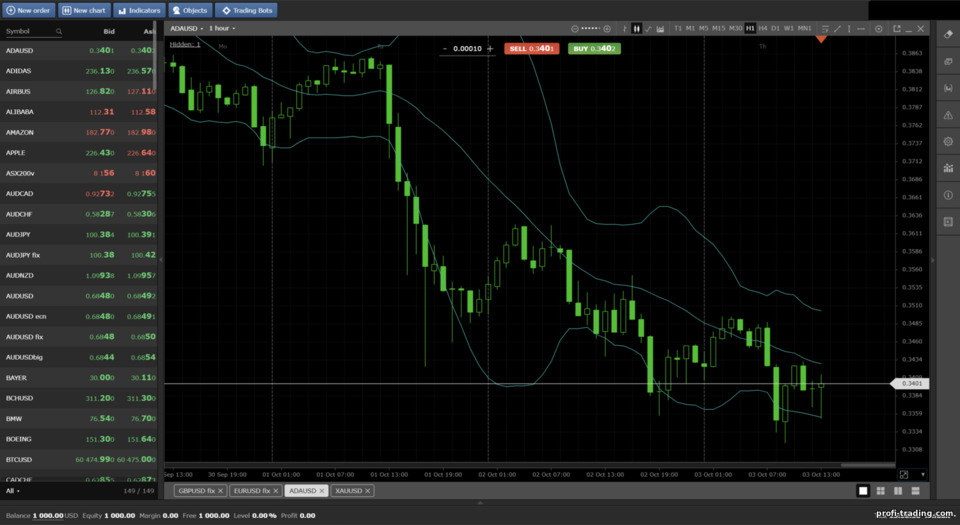
Task: Select the vertical line drawing tool
Action: tap(849, 29)
